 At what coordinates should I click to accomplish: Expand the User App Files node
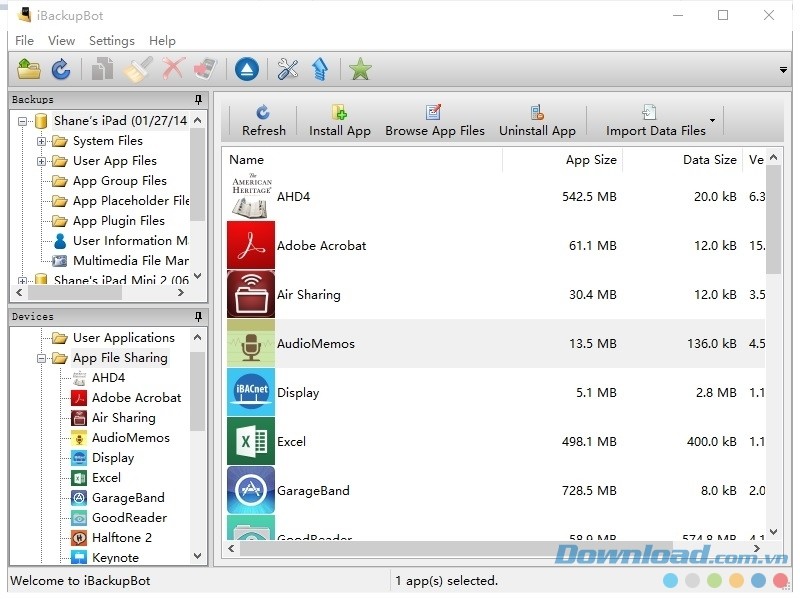pyautogui.click(x=42, y=161)
